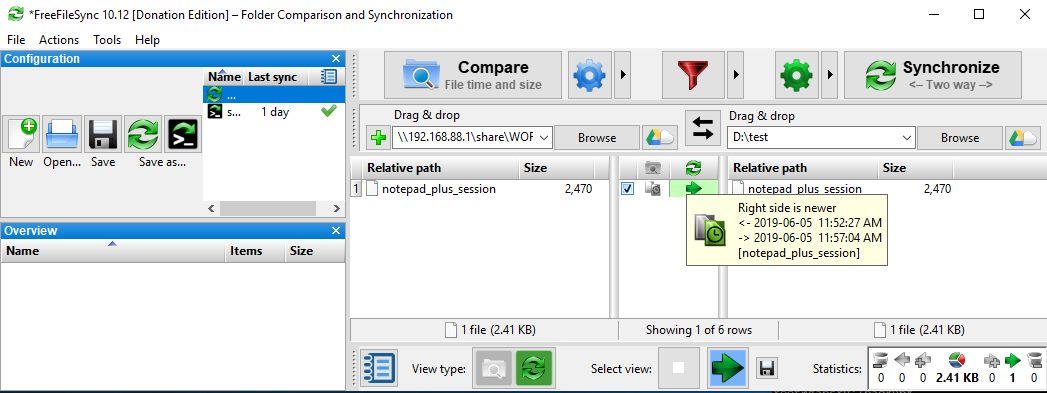Click 'Showing 1 of 6 rows' status

click(x=698, y=330)
